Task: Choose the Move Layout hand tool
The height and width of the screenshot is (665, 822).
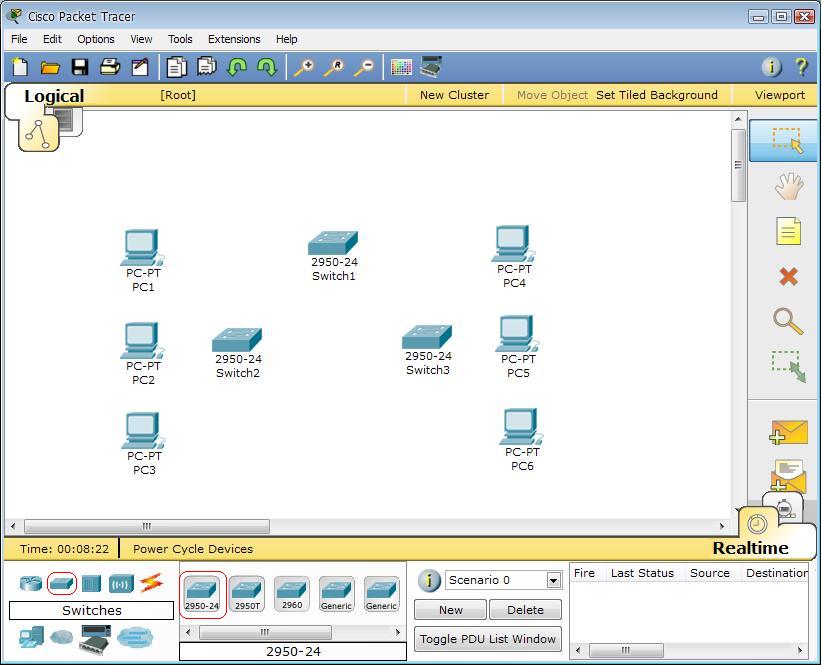Action: [788, 187]
